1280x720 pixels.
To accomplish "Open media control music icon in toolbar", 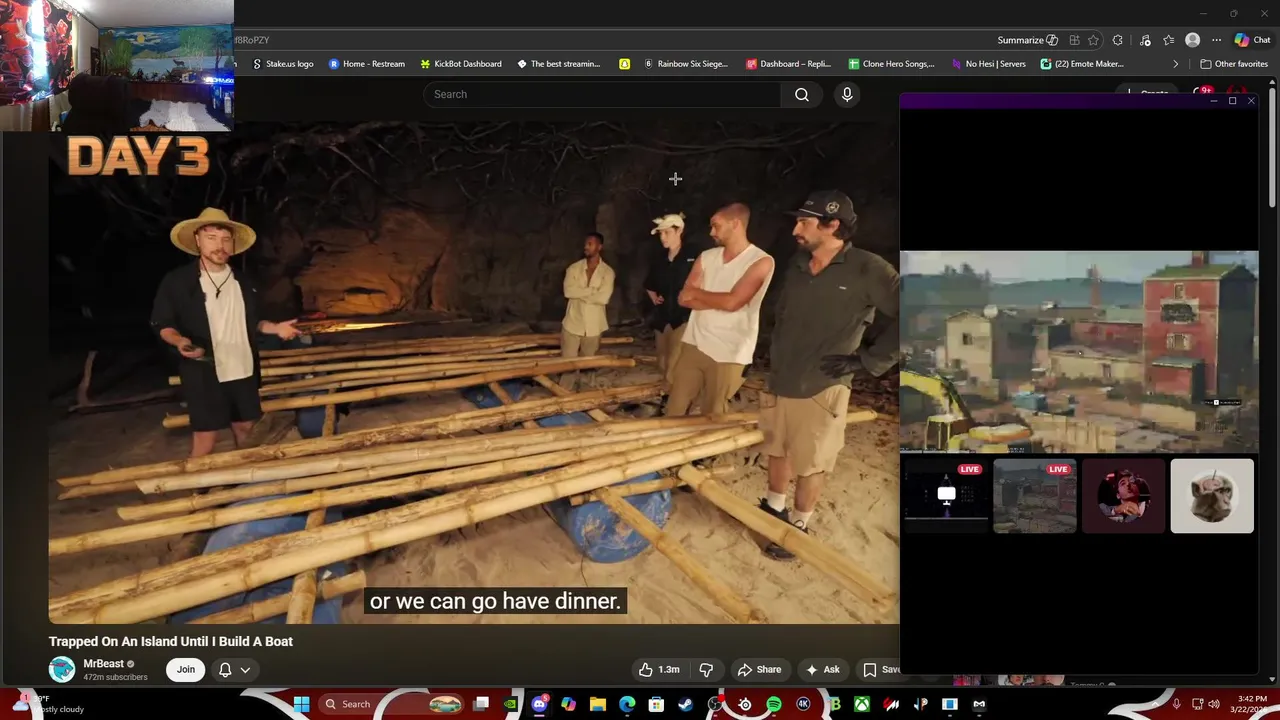I will [x=1145, y=40].
